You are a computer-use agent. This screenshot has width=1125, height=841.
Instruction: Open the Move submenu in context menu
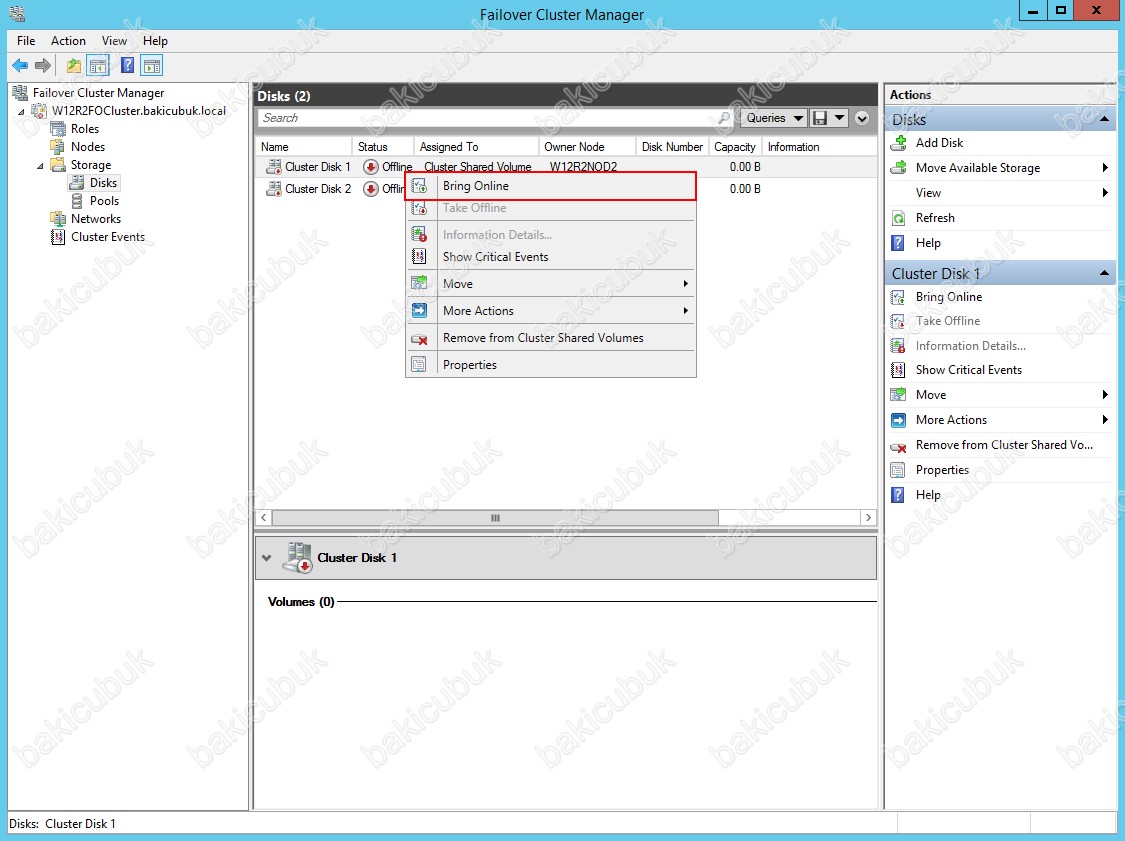pos(551,283)
